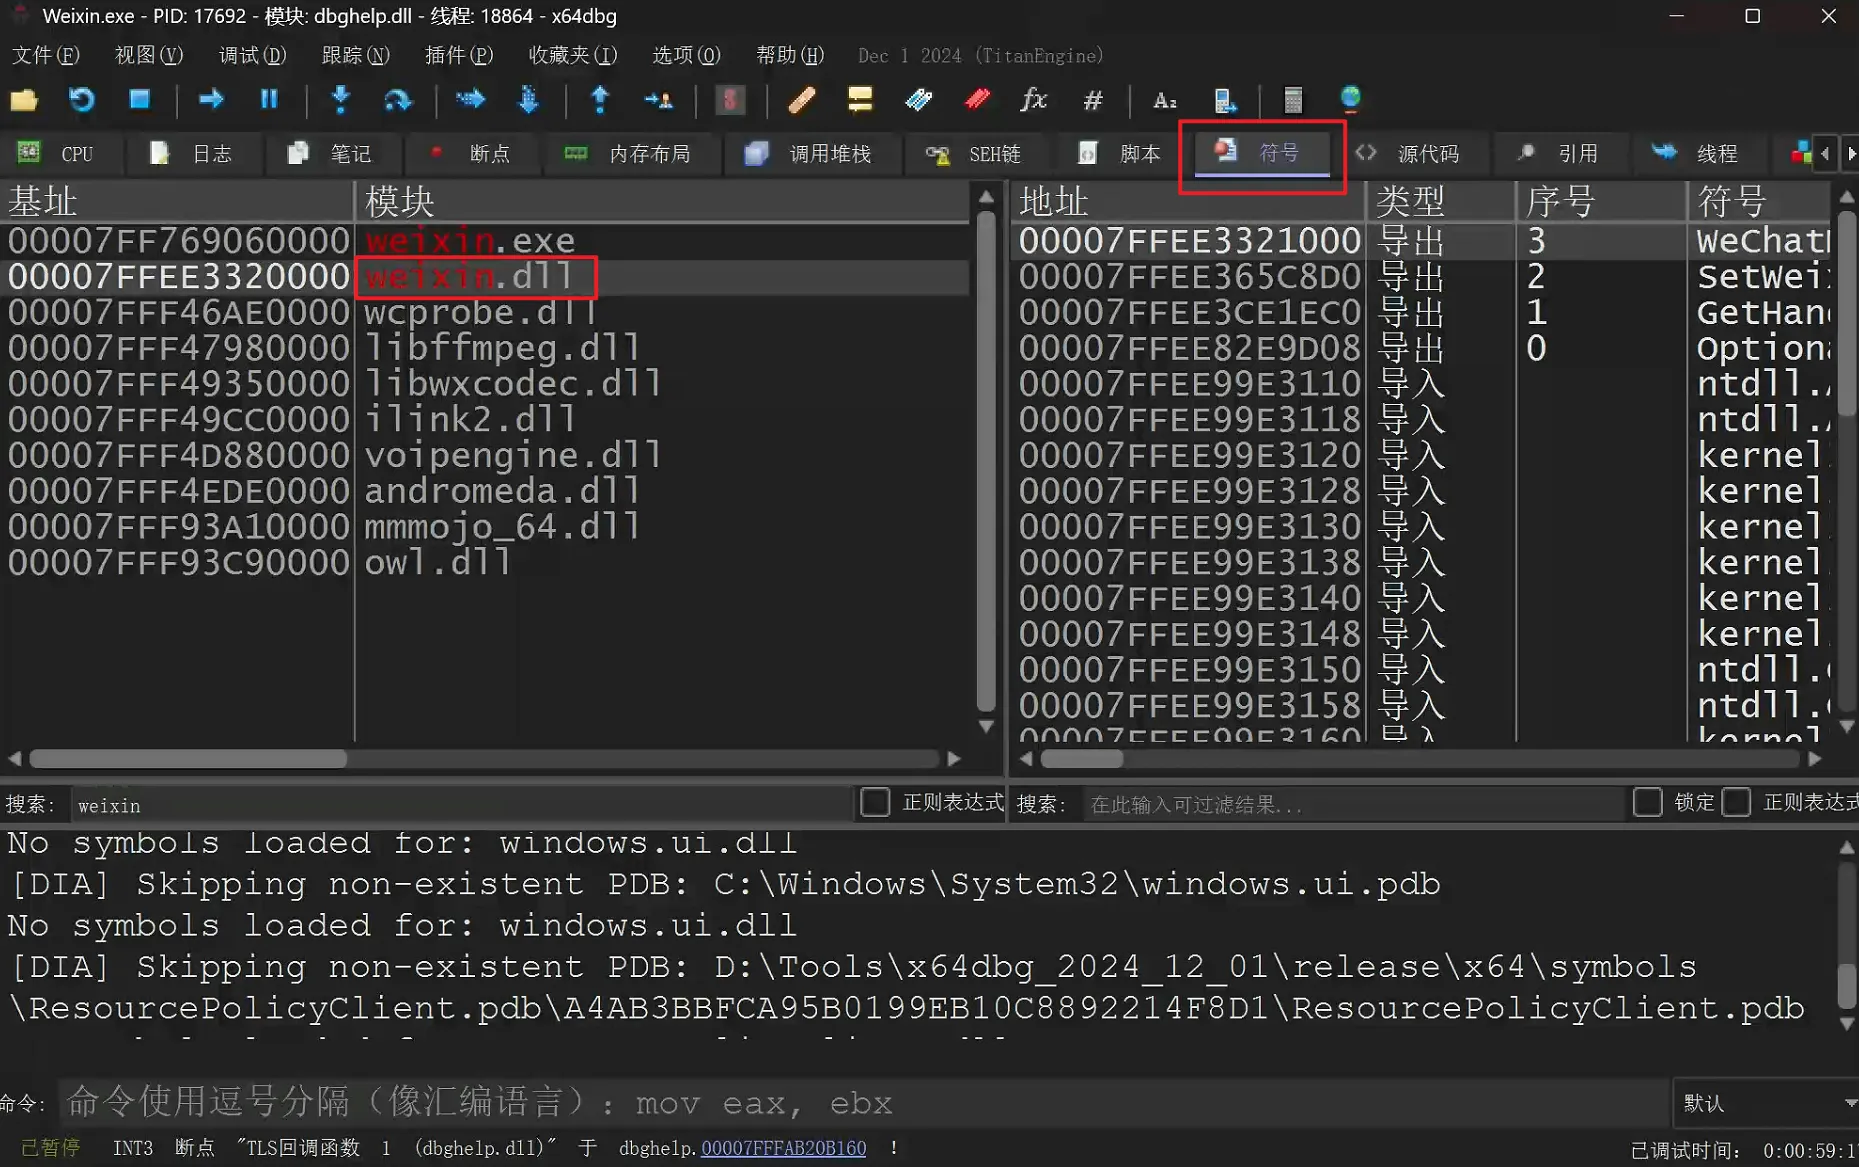Viewport: 1859px width, 1167px height.
Task: Open the 收藏夹(I) menu
Action: 572,55
